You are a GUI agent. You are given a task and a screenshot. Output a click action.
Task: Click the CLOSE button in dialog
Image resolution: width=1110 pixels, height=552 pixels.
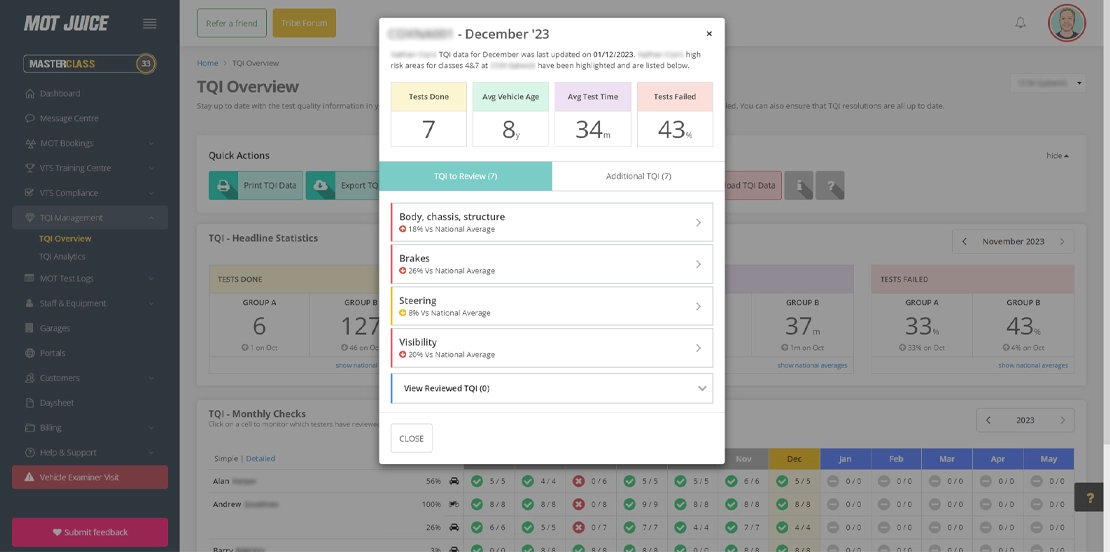coord(411,438)
